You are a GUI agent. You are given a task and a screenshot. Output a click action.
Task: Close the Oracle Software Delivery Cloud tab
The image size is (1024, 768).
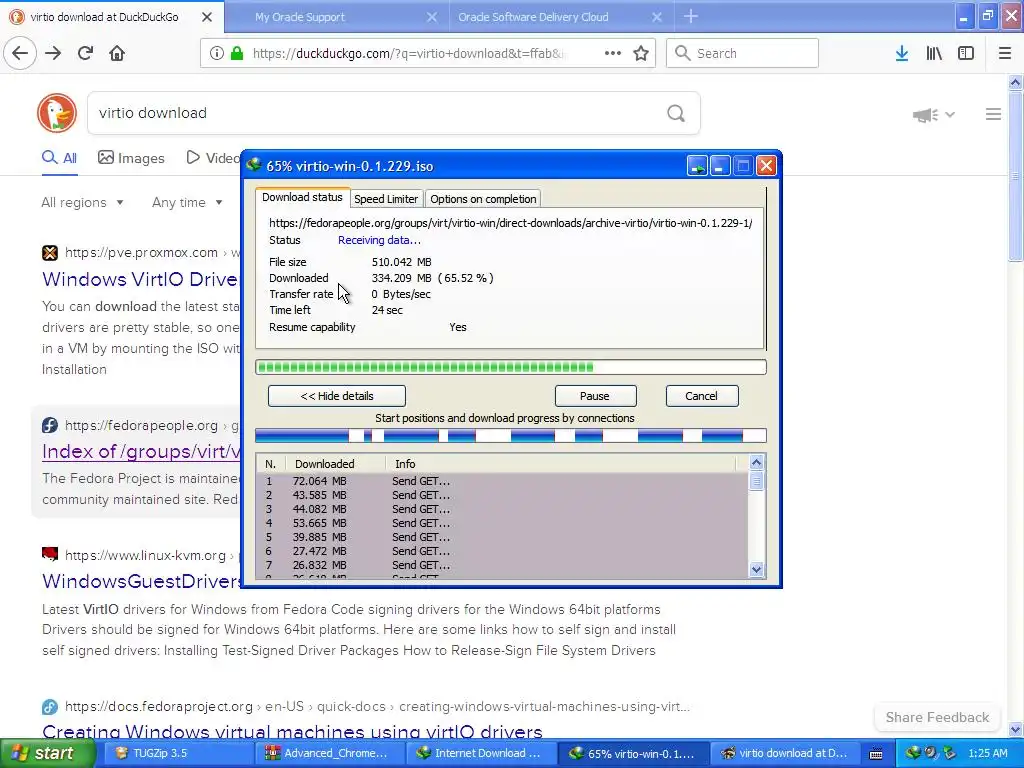657,17
